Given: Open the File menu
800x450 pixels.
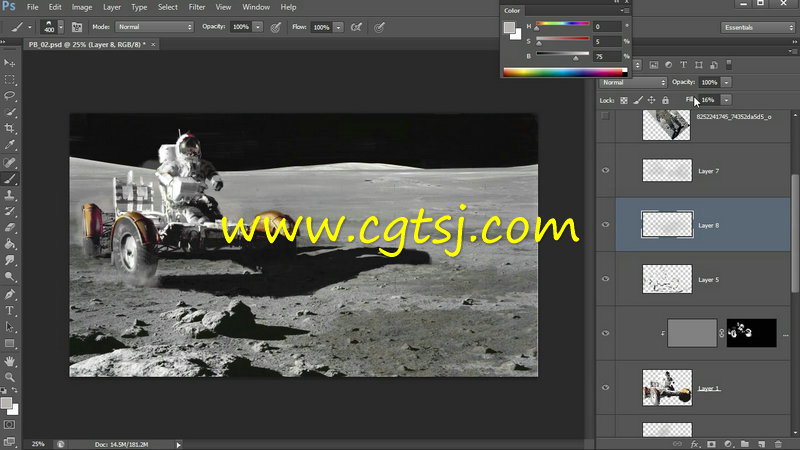Looking at the screenshot, I should 33,7.
